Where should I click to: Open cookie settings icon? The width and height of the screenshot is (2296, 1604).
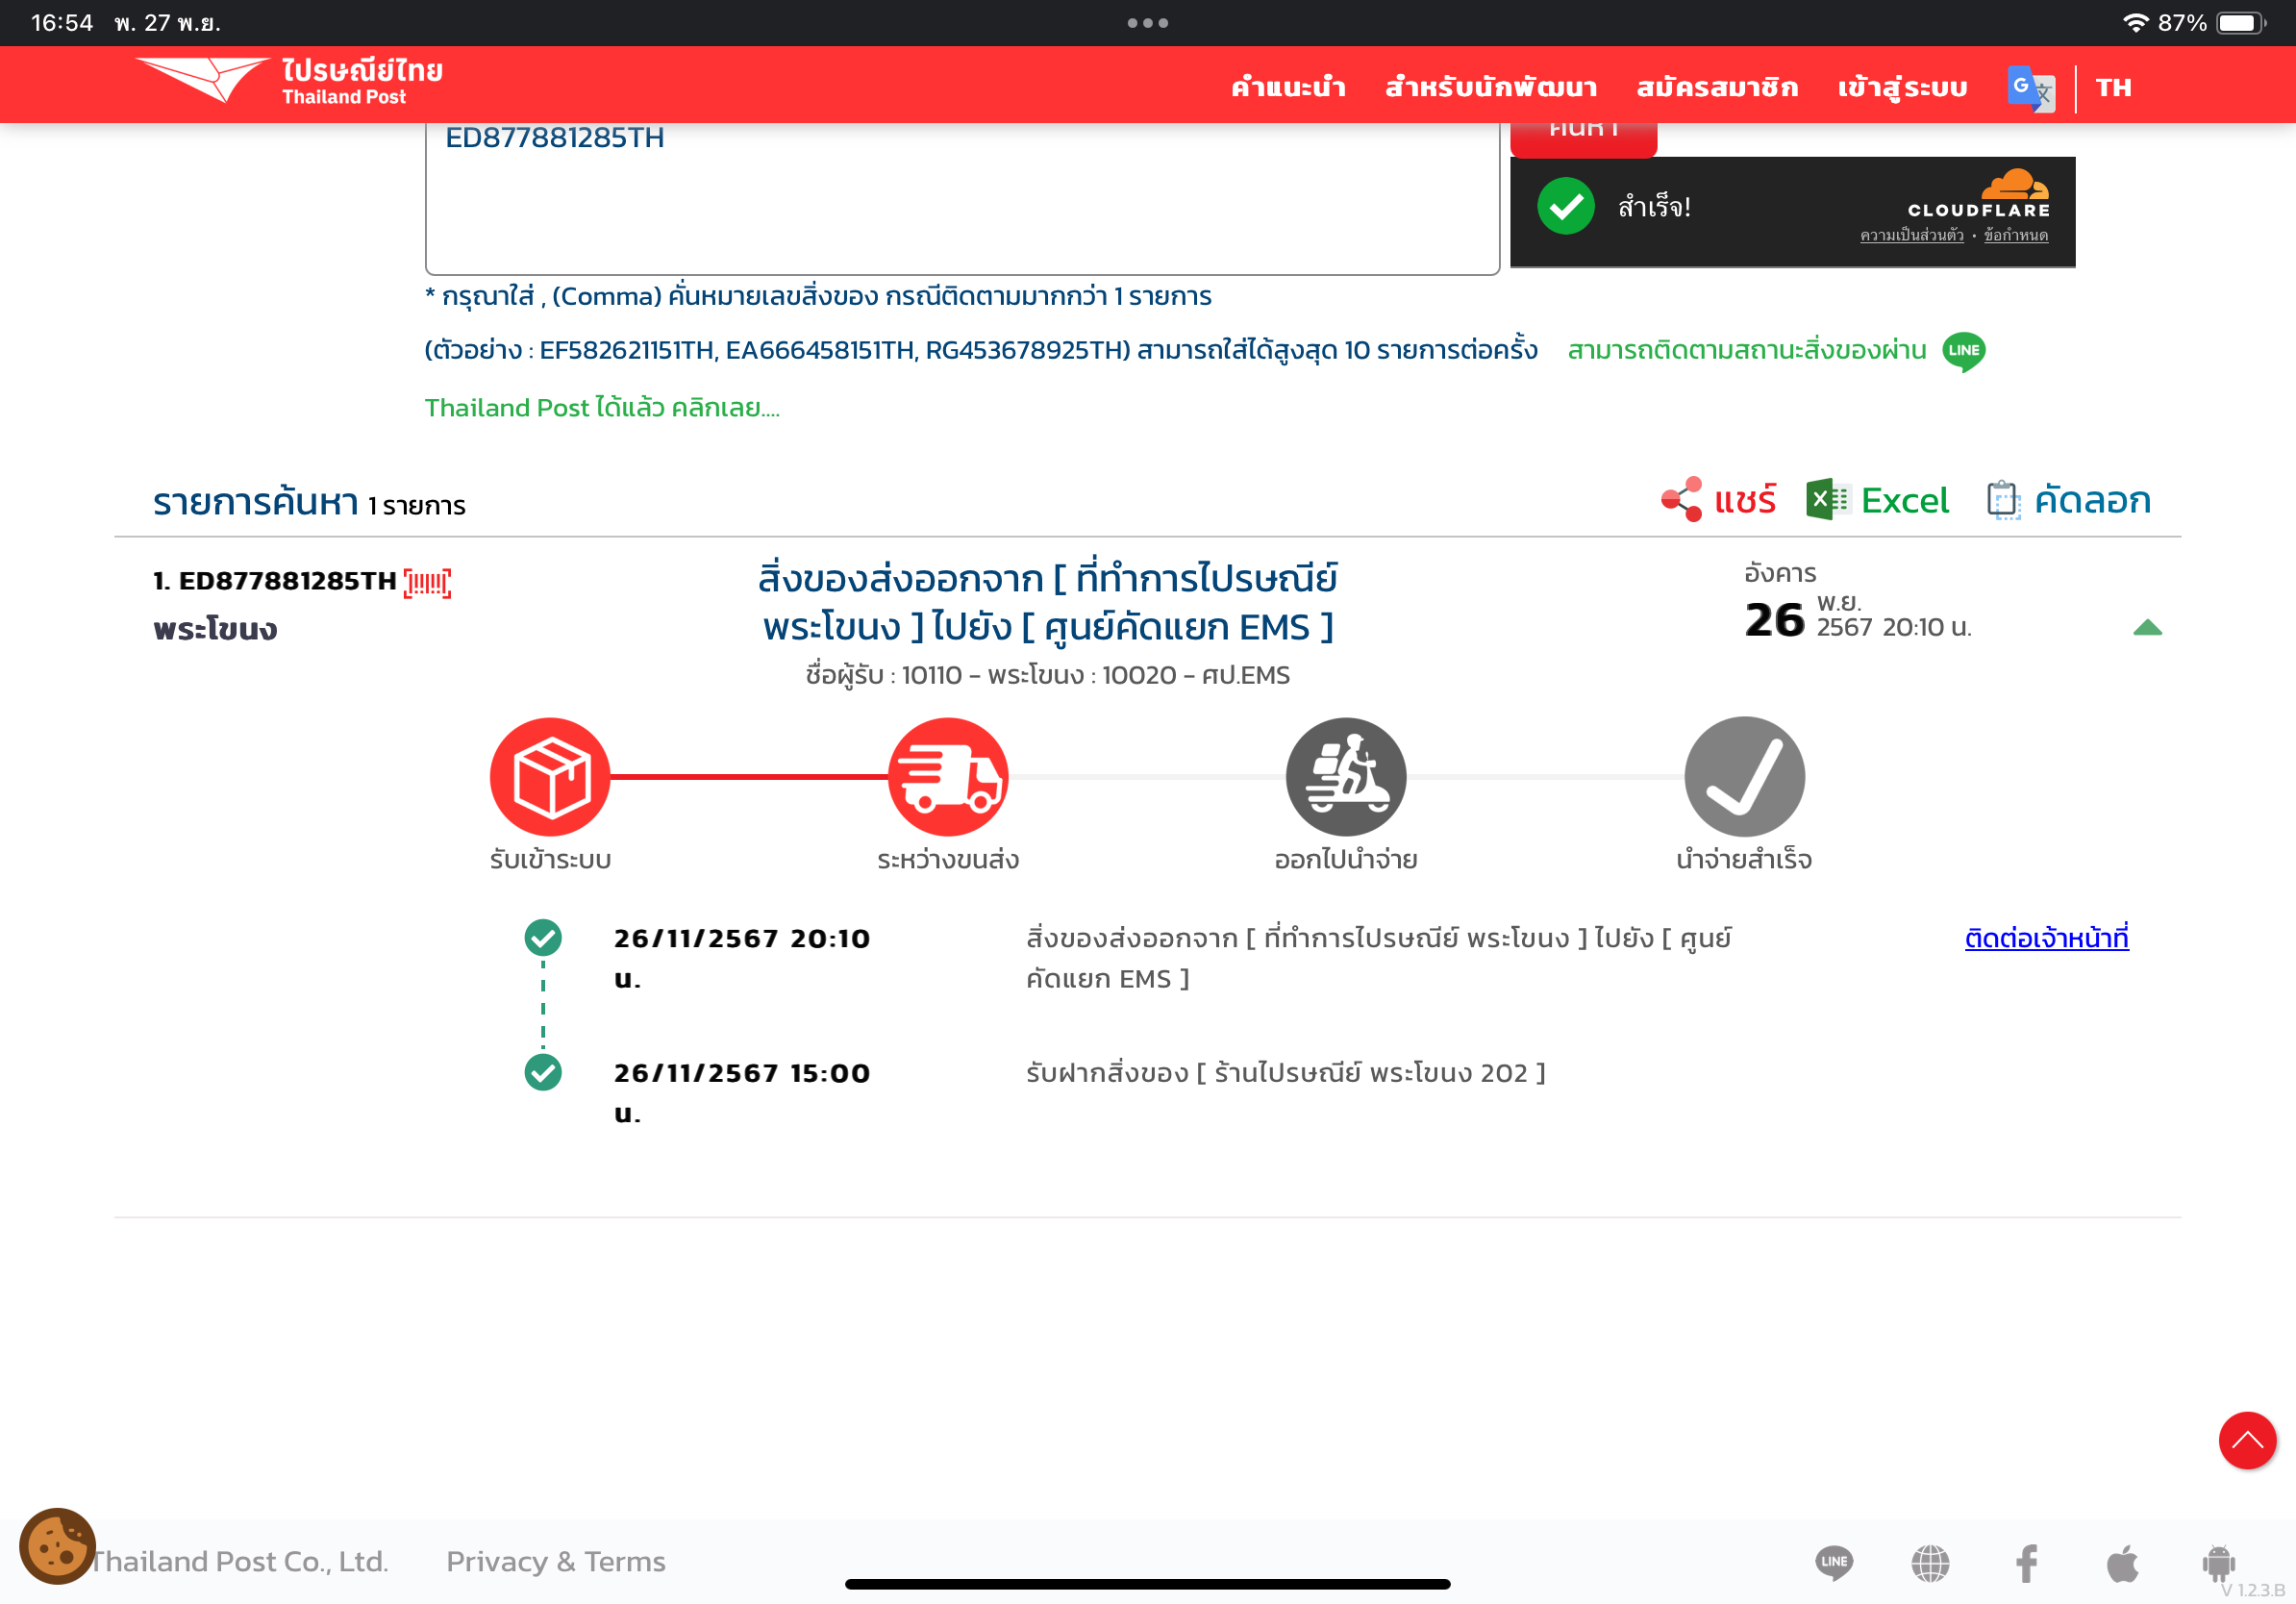pyautogui.click(x=57, y=1546)
